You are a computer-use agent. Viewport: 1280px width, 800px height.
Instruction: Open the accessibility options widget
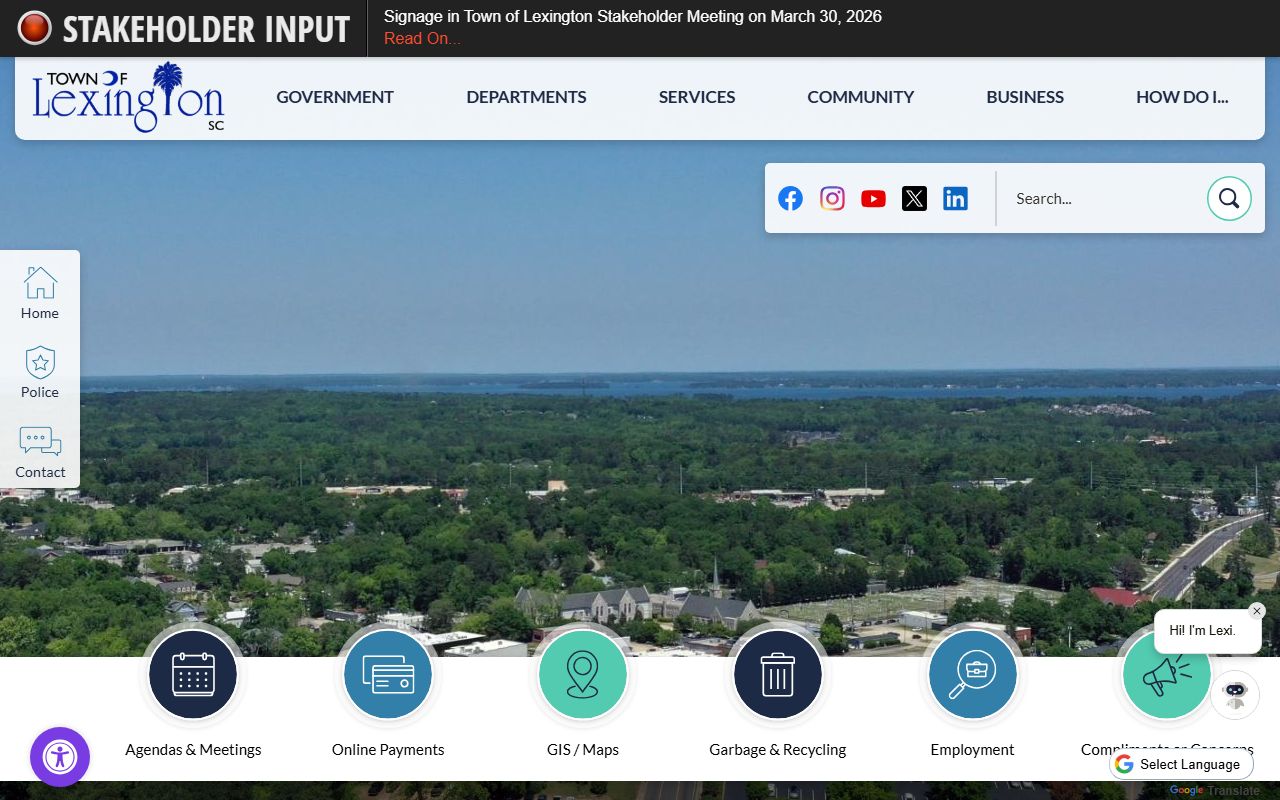[x=60, y=757]
